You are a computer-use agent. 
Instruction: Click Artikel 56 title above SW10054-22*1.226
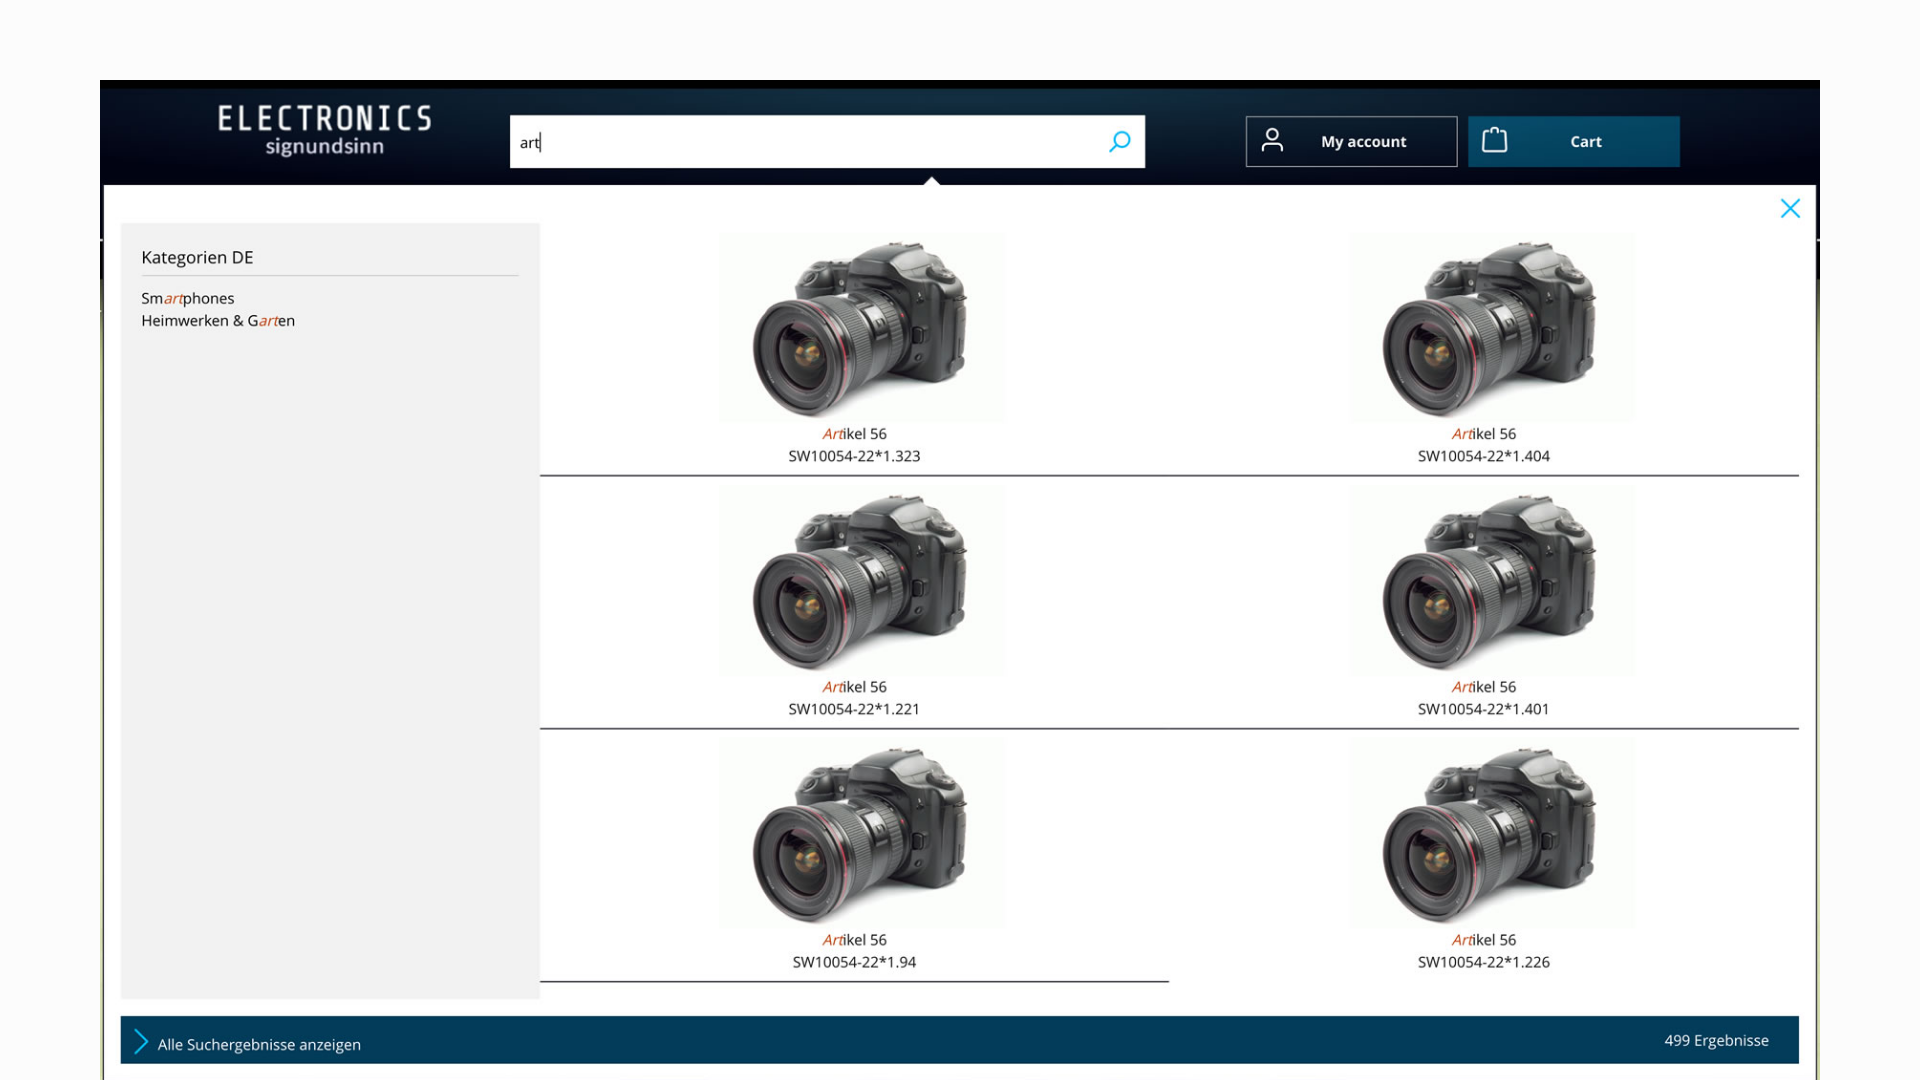click(x=1483, y=940)
